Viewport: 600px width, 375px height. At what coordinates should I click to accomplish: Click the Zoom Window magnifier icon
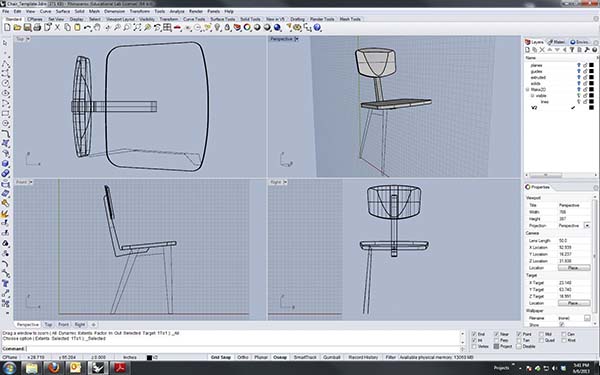tap(127, 28)
